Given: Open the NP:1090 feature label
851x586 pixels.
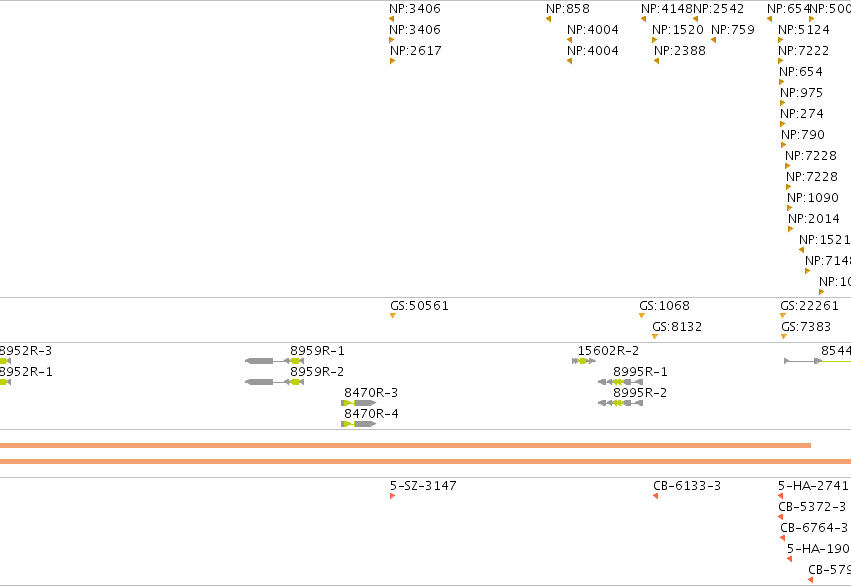Looking at the screenshot, I should click(x=813, y=198).
